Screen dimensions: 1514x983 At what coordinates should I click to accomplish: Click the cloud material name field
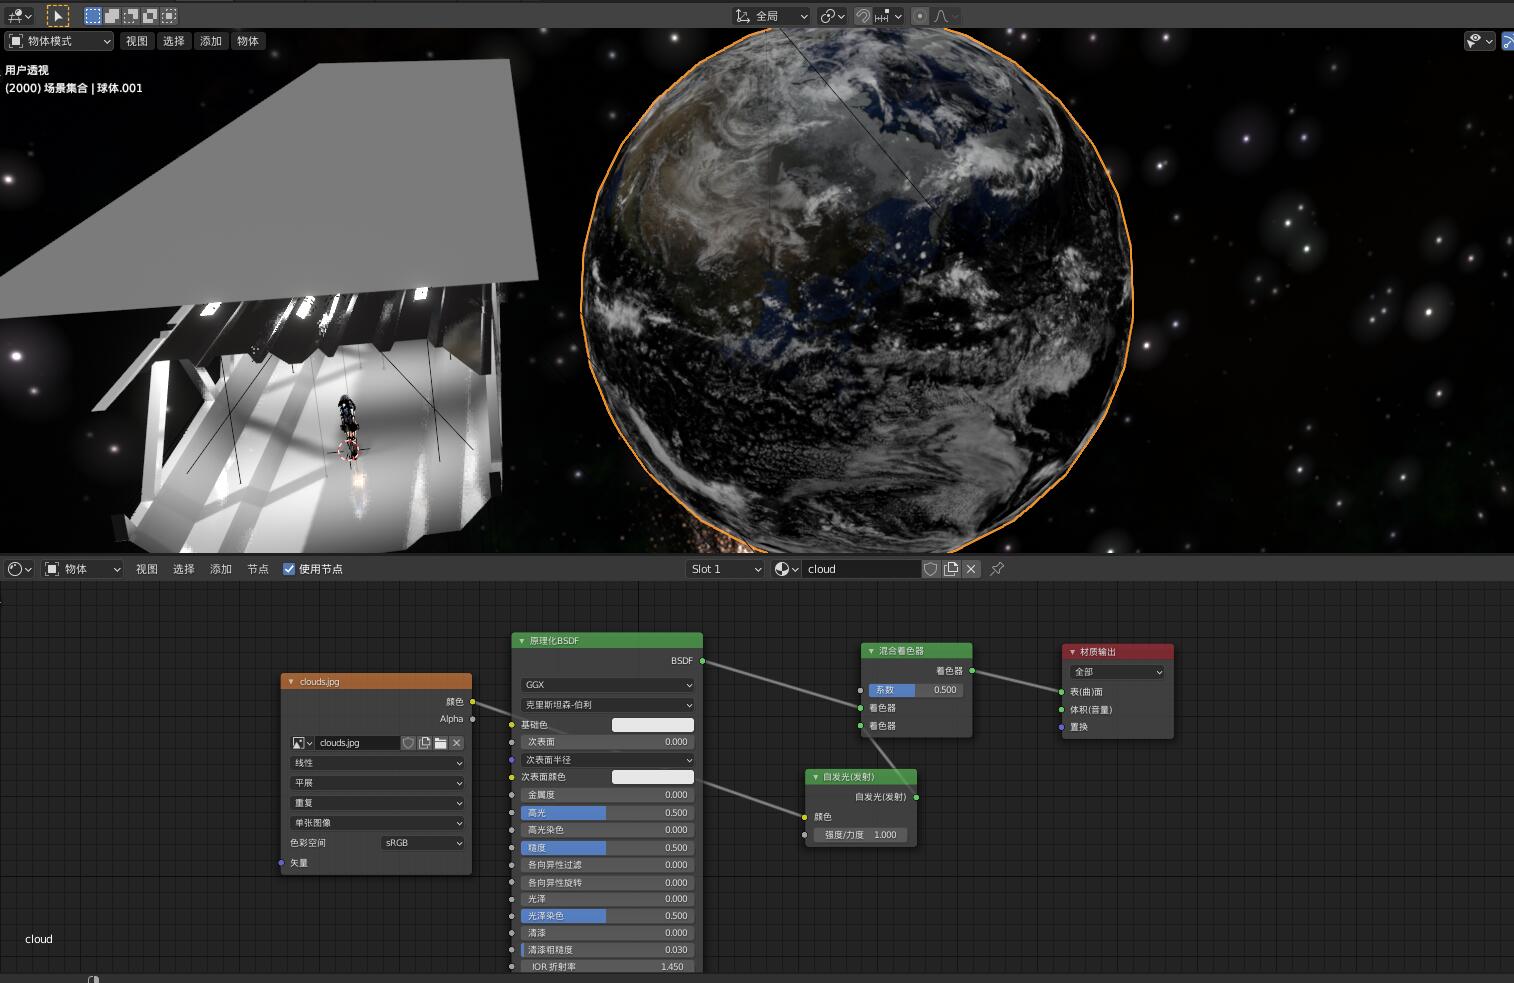coord(860,569)
